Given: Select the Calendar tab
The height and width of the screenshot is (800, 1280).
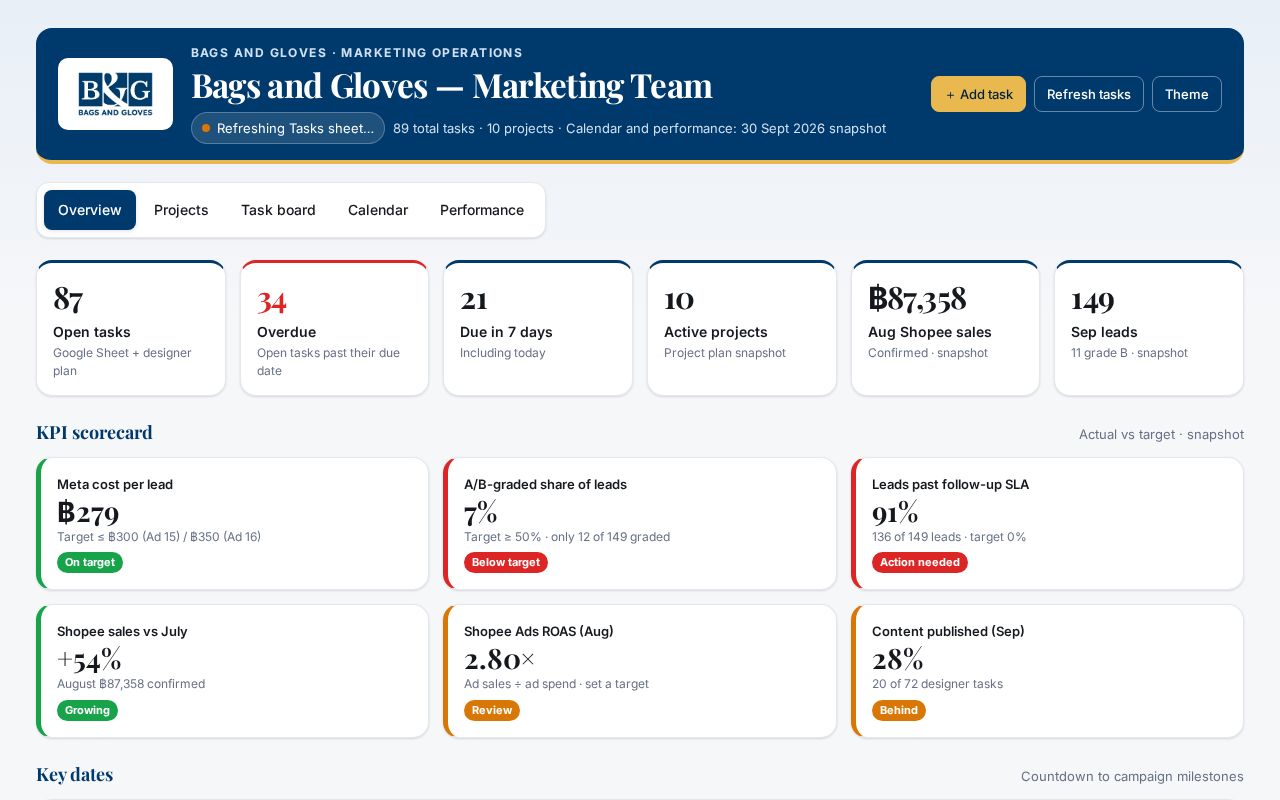Looking at the screenshot, I should 378,210.
